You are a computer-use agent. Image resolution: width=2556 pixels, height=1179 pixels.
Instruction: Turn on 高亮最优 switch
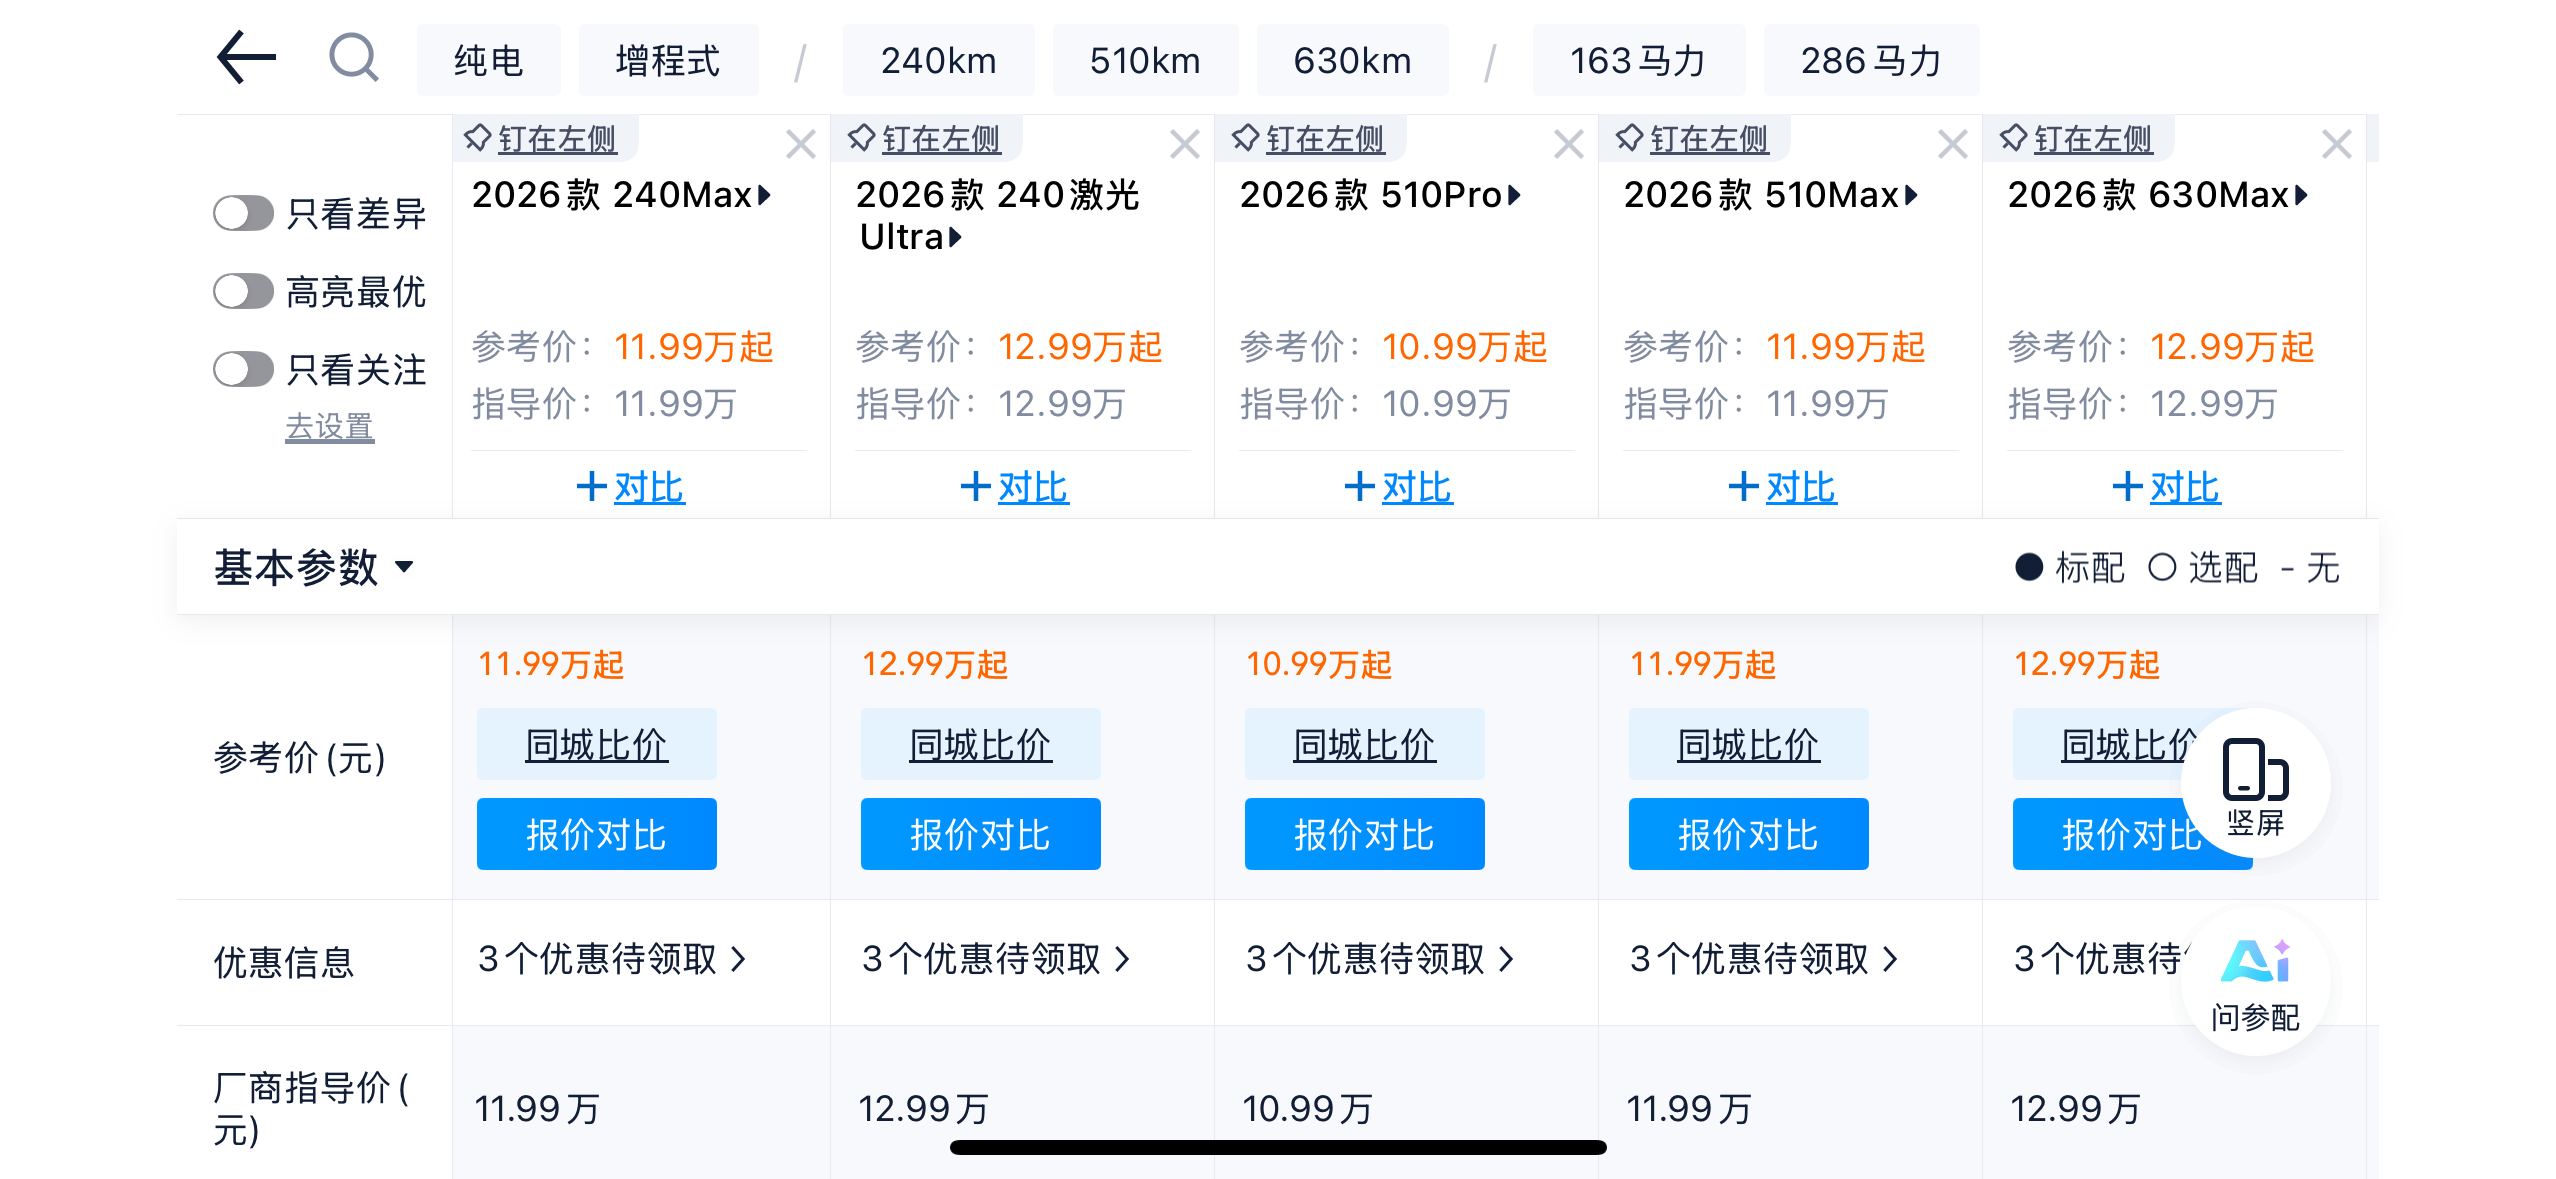[x=243, y=292]
